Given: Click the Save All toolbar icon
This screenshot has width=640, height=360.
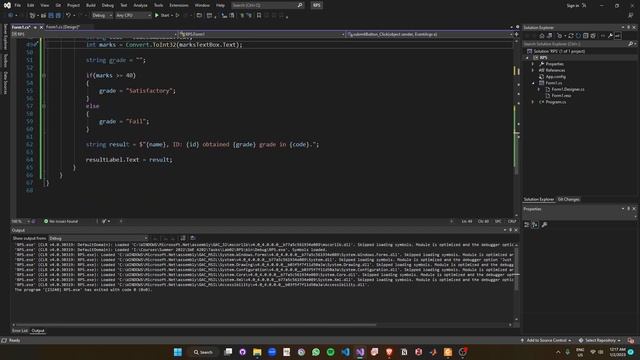Looking at the screenshot, I should click(58, 16).
